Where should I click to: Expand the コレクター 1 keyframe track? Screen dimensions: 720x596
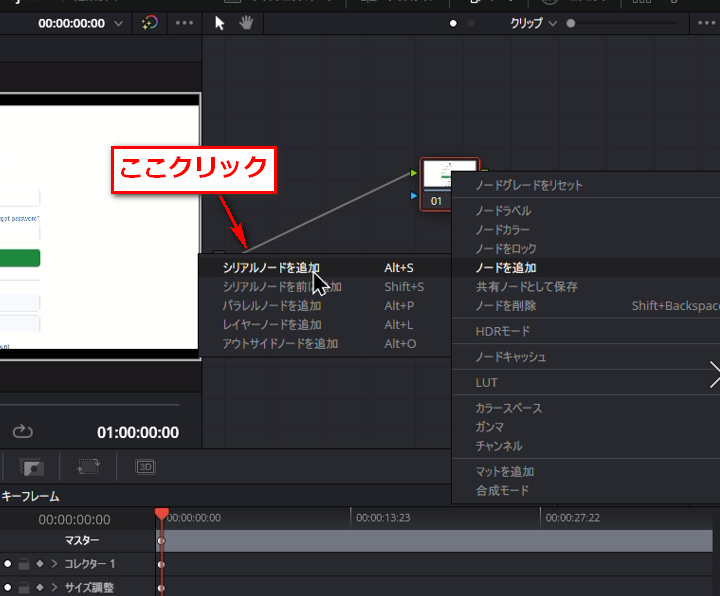pyautogui.click(x=54, y=564)
